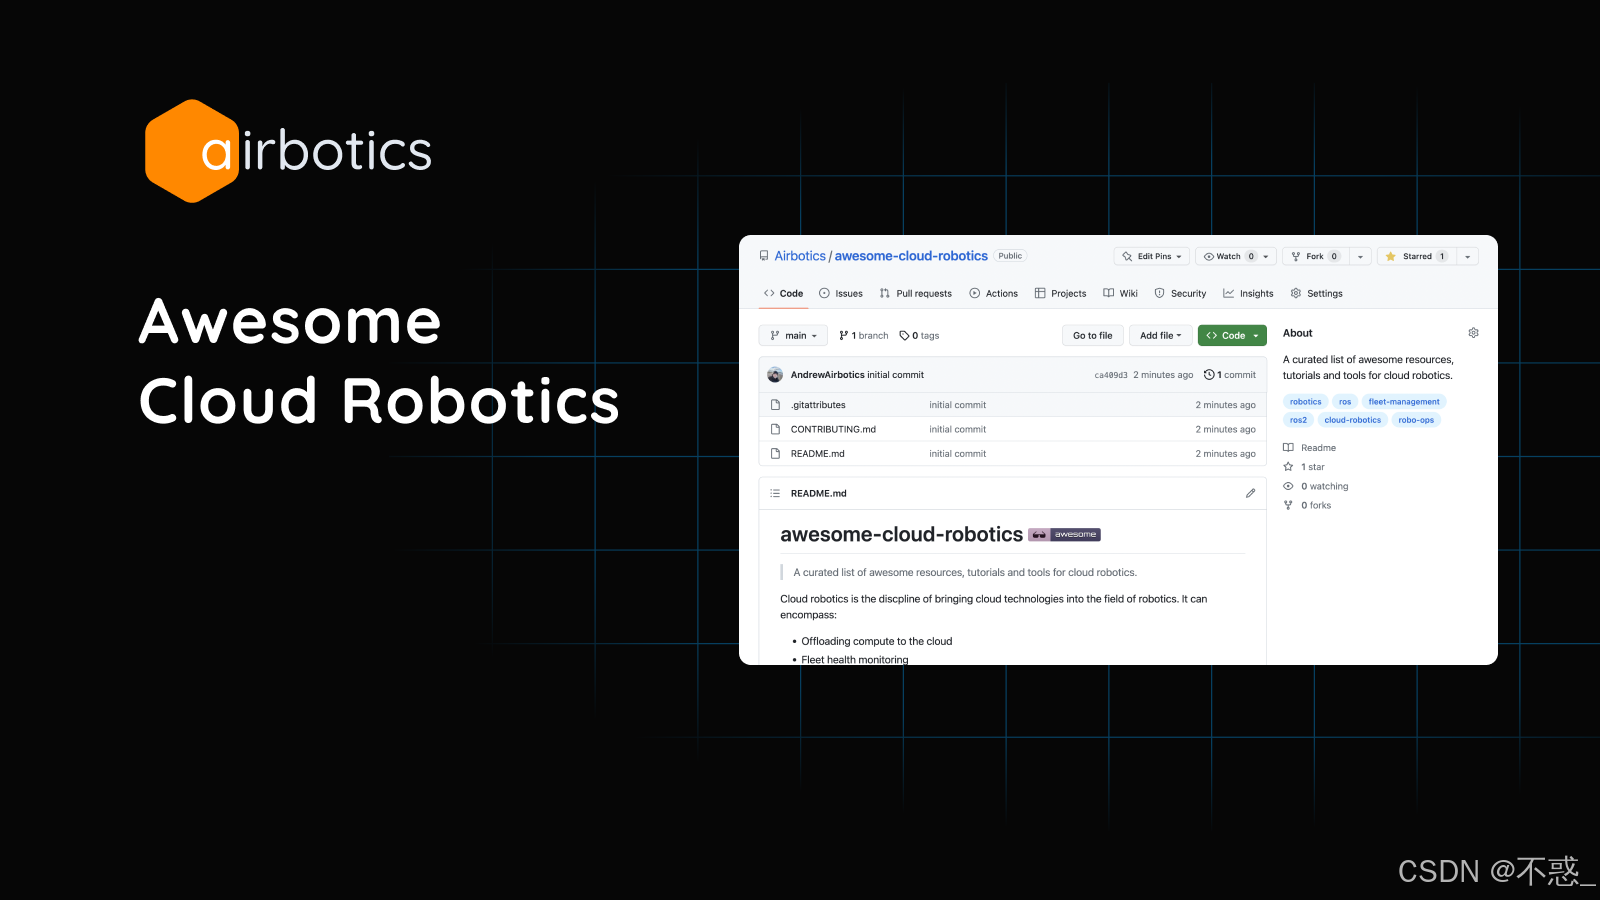Select the ros topic tag
Image resolution: width=1600 pixels, height=900 pixels.
(x=1345, y=402)
